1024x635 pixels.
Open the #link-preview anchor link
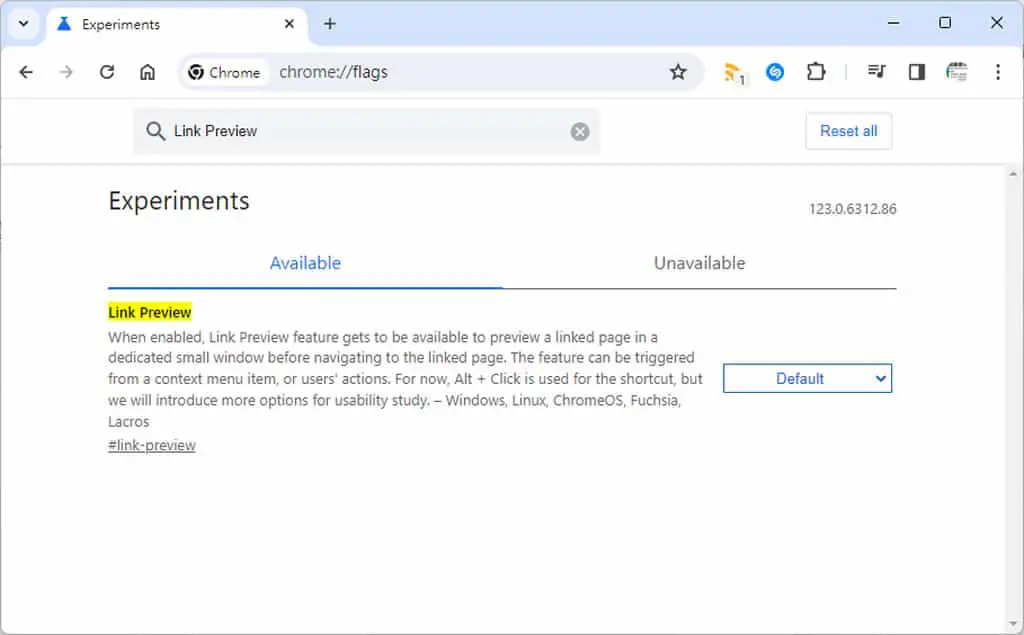click(152, 446)
